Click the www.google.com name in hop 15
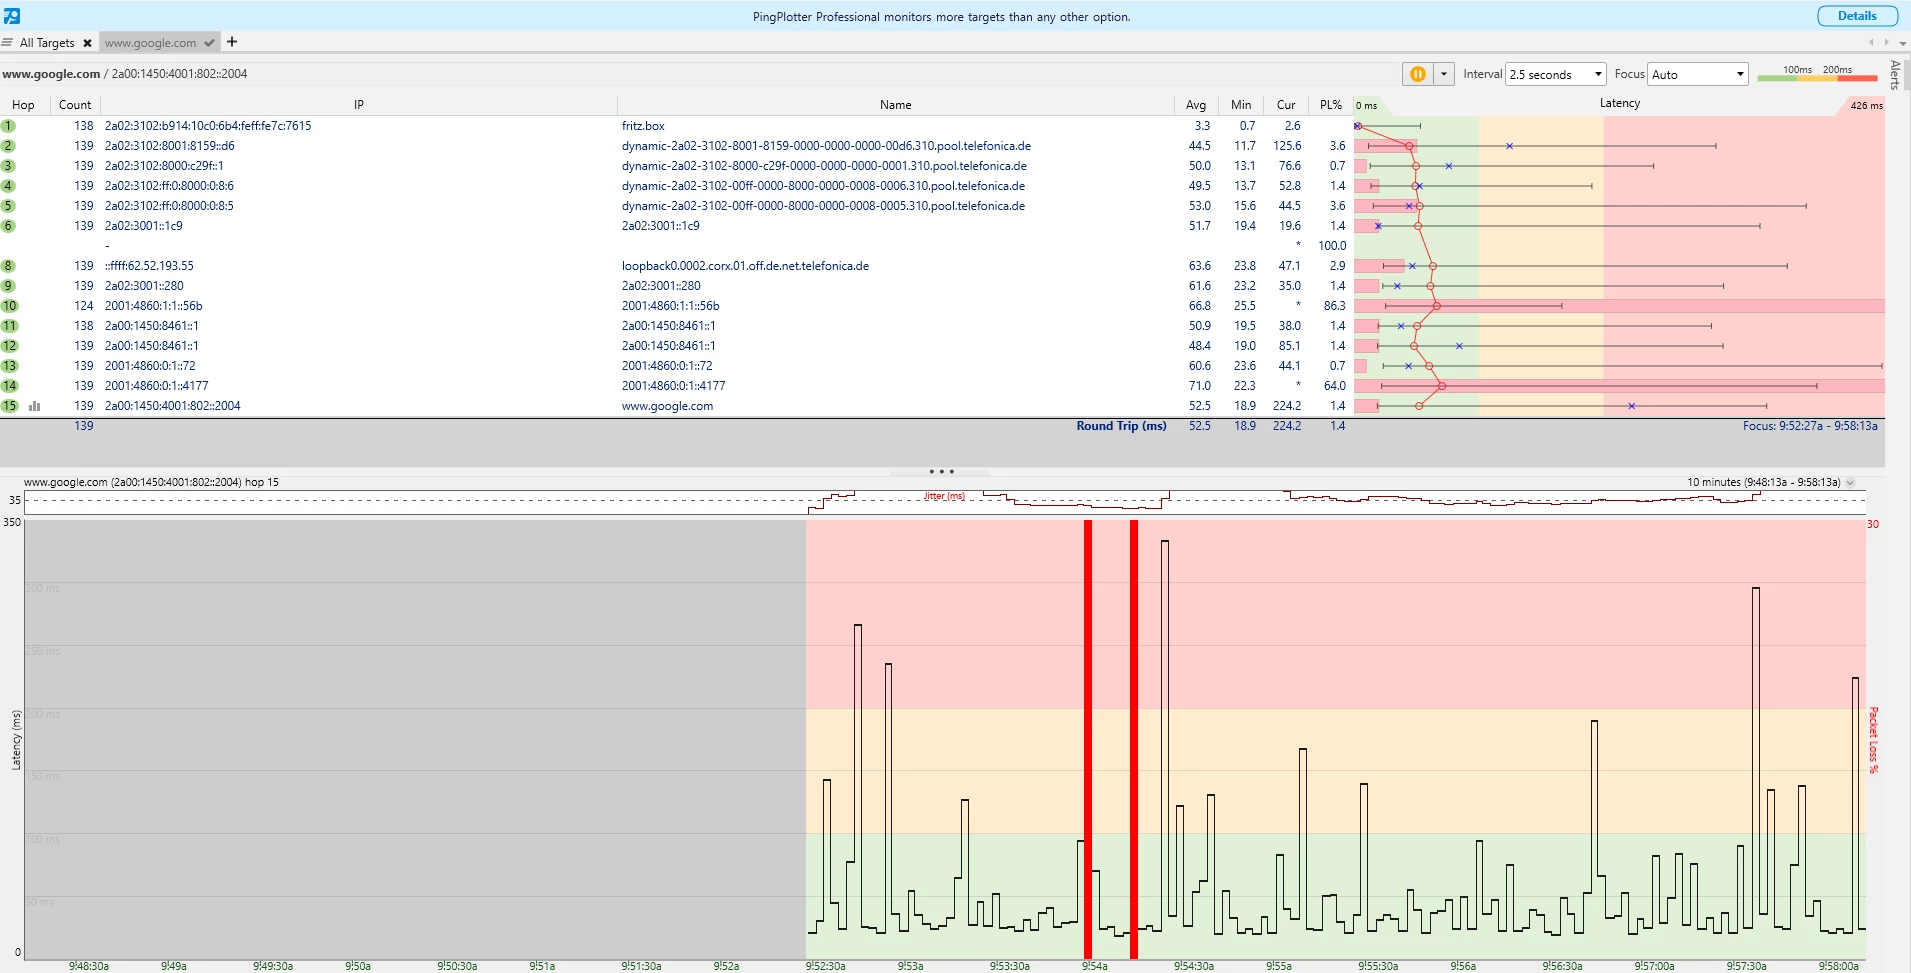The image size is (1911, 973). click(667, 406)
